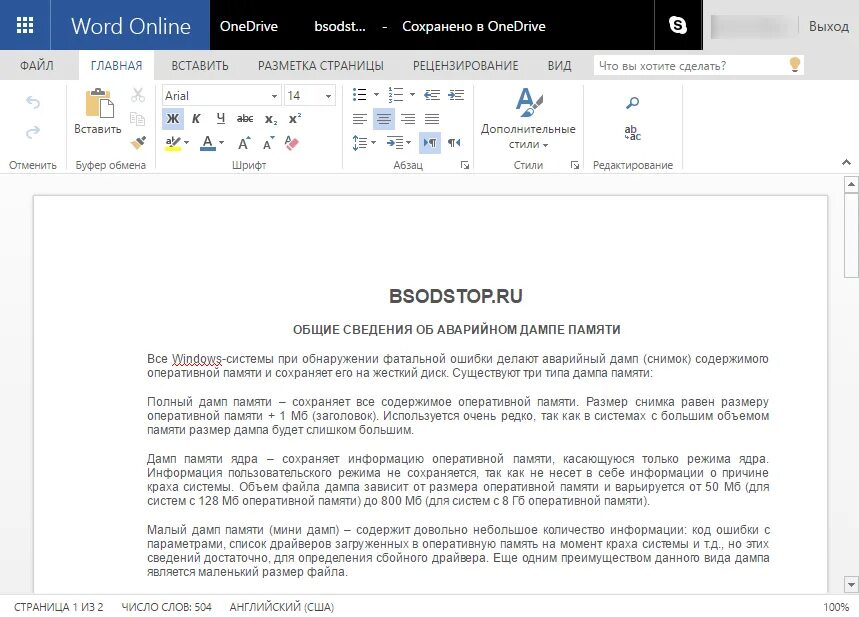Apply the blue font color A
Screen dimensions: 859x617
[208, 143]
